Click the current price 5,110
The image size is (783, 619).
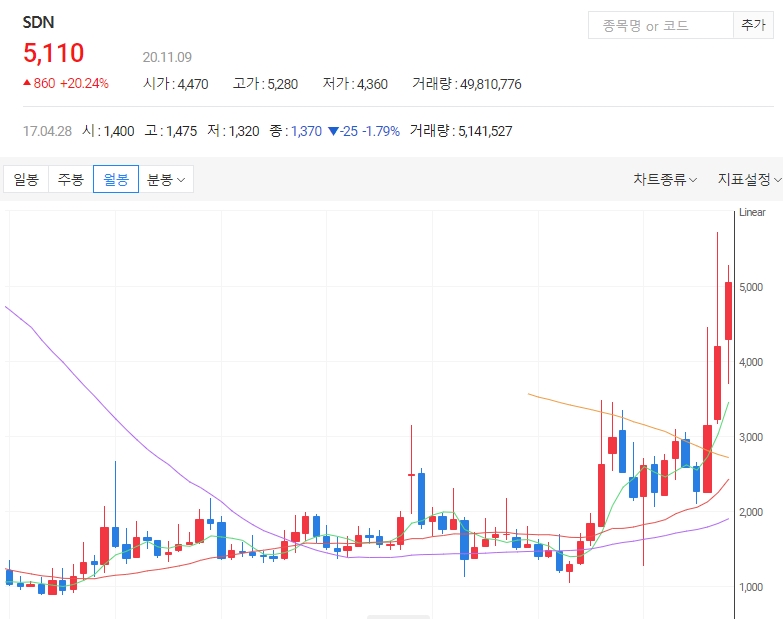53,53
